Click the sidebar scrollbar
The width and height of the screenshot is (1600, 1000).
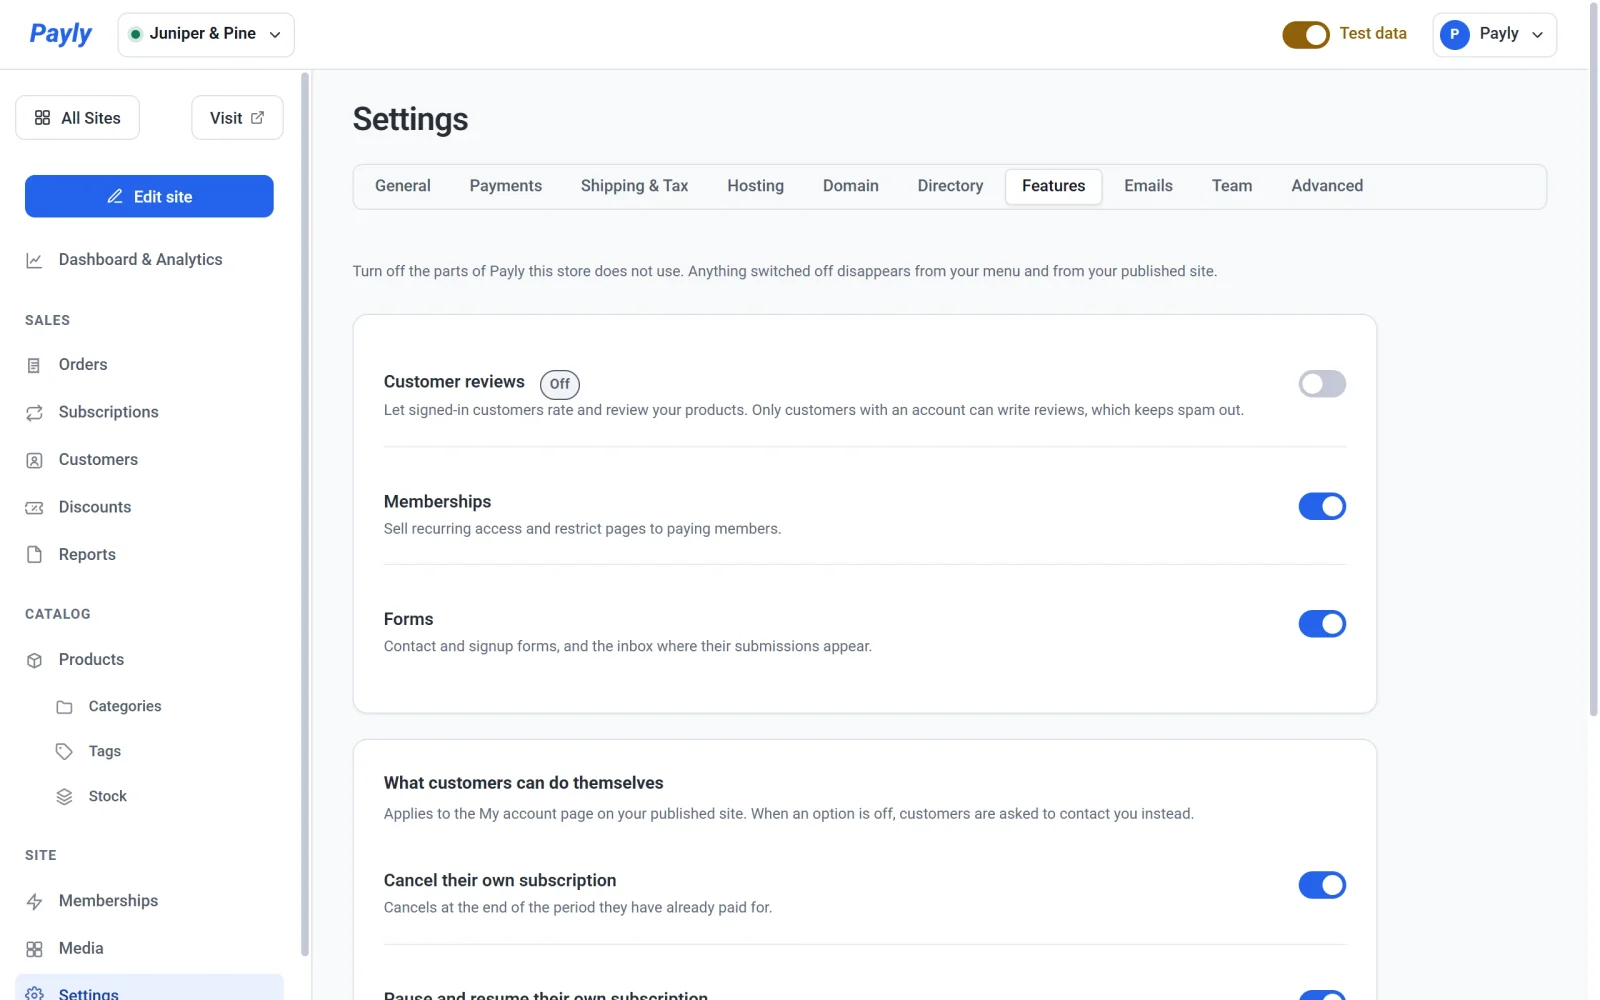pos(305,514)
